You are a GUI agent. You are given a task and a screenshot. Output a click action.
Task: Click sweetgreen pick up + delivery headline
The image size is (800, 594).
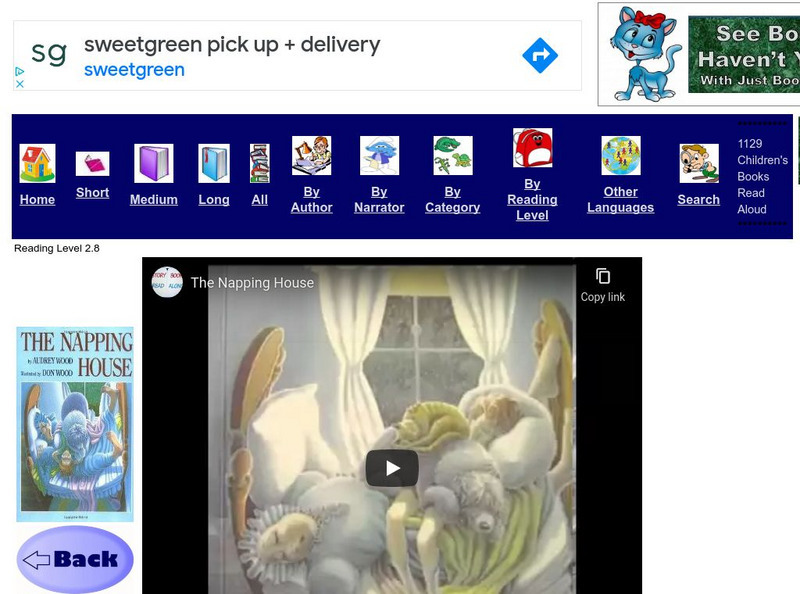[232, 45]
